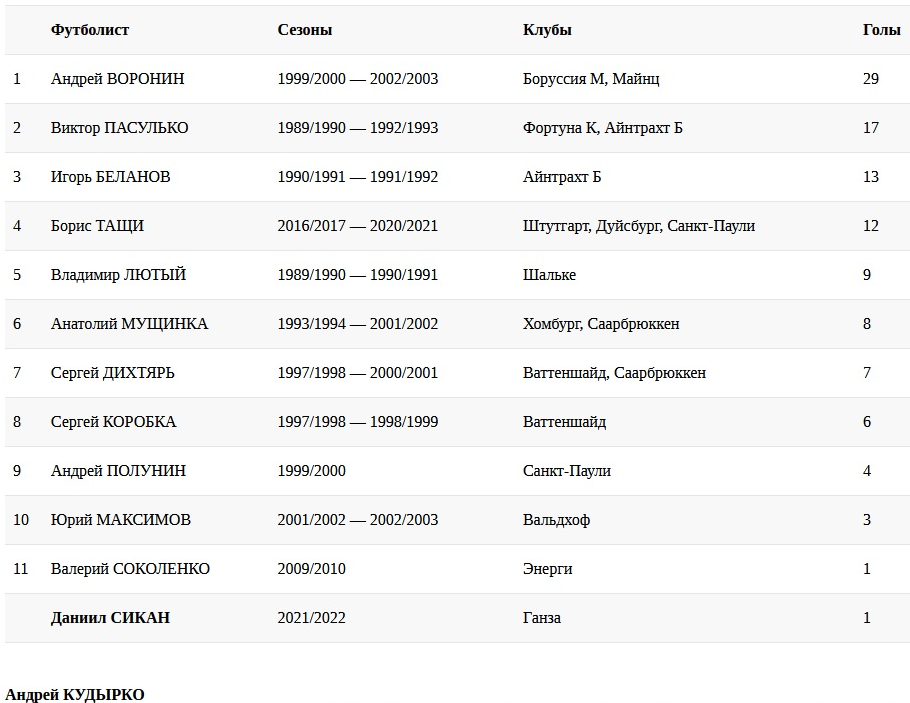Click the 'Клубы' column header
This screenshot has height=703, width=910.
click(x=547, y=30)
